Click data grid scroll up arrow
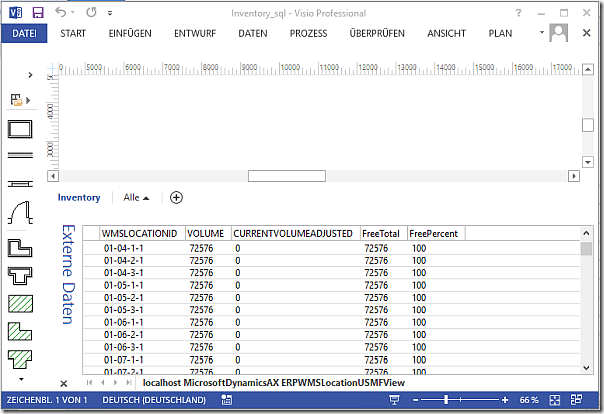This screenshot has height=414, width=604. pyautogui.click(x=586, y=233)
